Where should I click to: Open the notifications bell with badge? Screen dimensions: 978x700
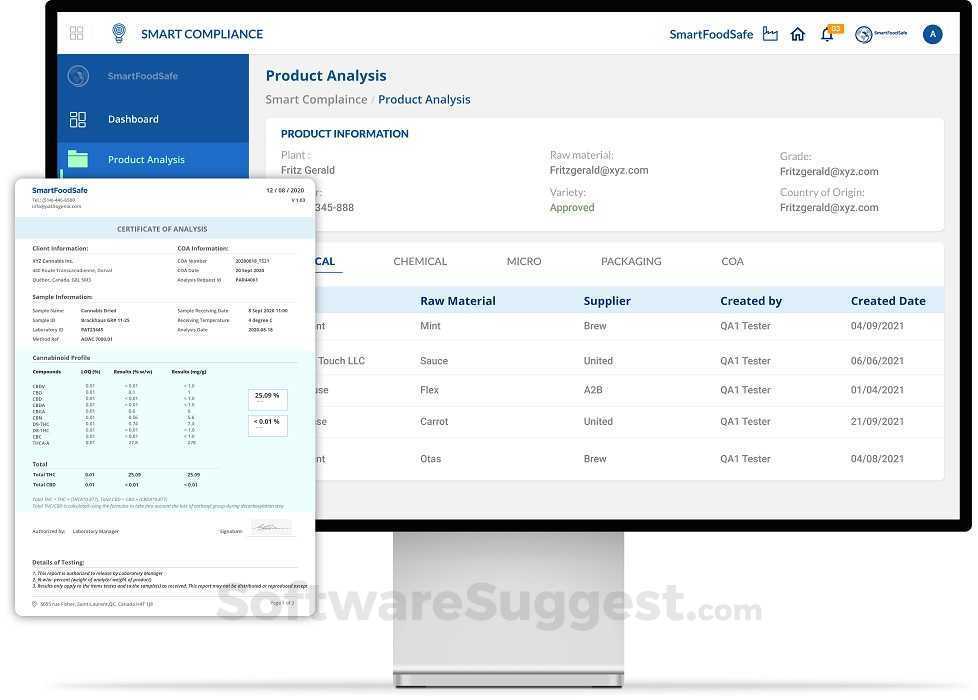pyautogui.click(x=827, y=34)
